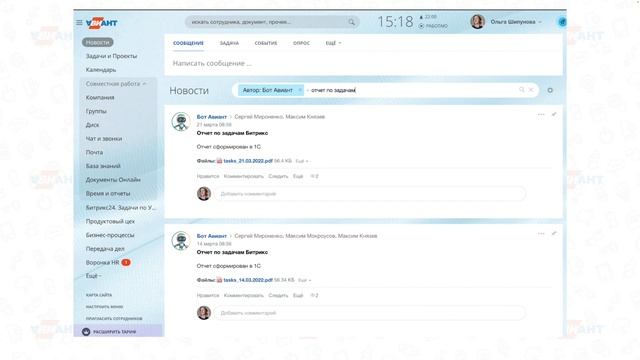The width and height of the screenshot is (640, 360).
Task: Open file tasks_14.03.2022.pdf
Action: pos(248,280)
